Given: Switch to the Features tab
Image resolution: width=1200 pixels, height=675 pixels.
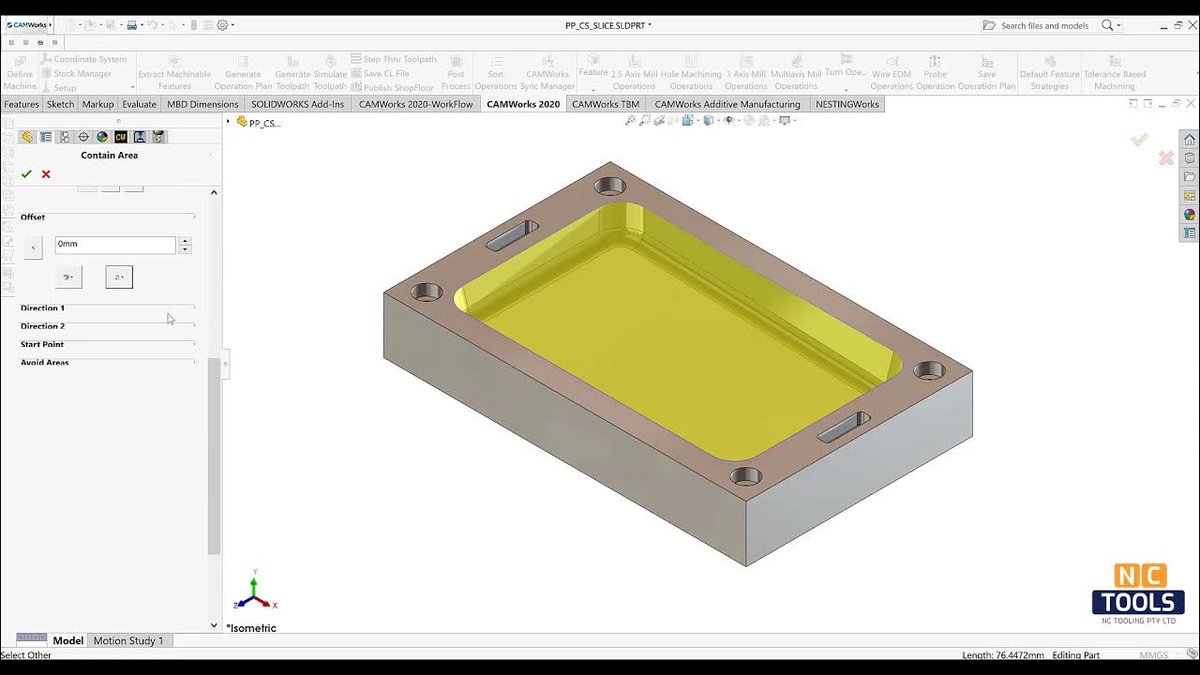Looking at the screenshot, I should (x=21, y=104).
